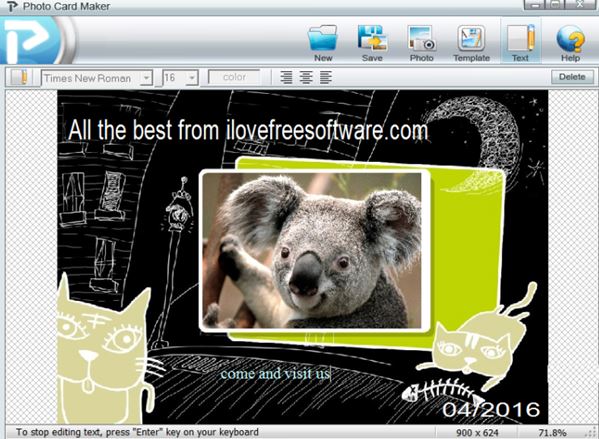Click the Photo Card Maker logo
Viewport: 599px width, 439px height.
[x=32, y=40]
